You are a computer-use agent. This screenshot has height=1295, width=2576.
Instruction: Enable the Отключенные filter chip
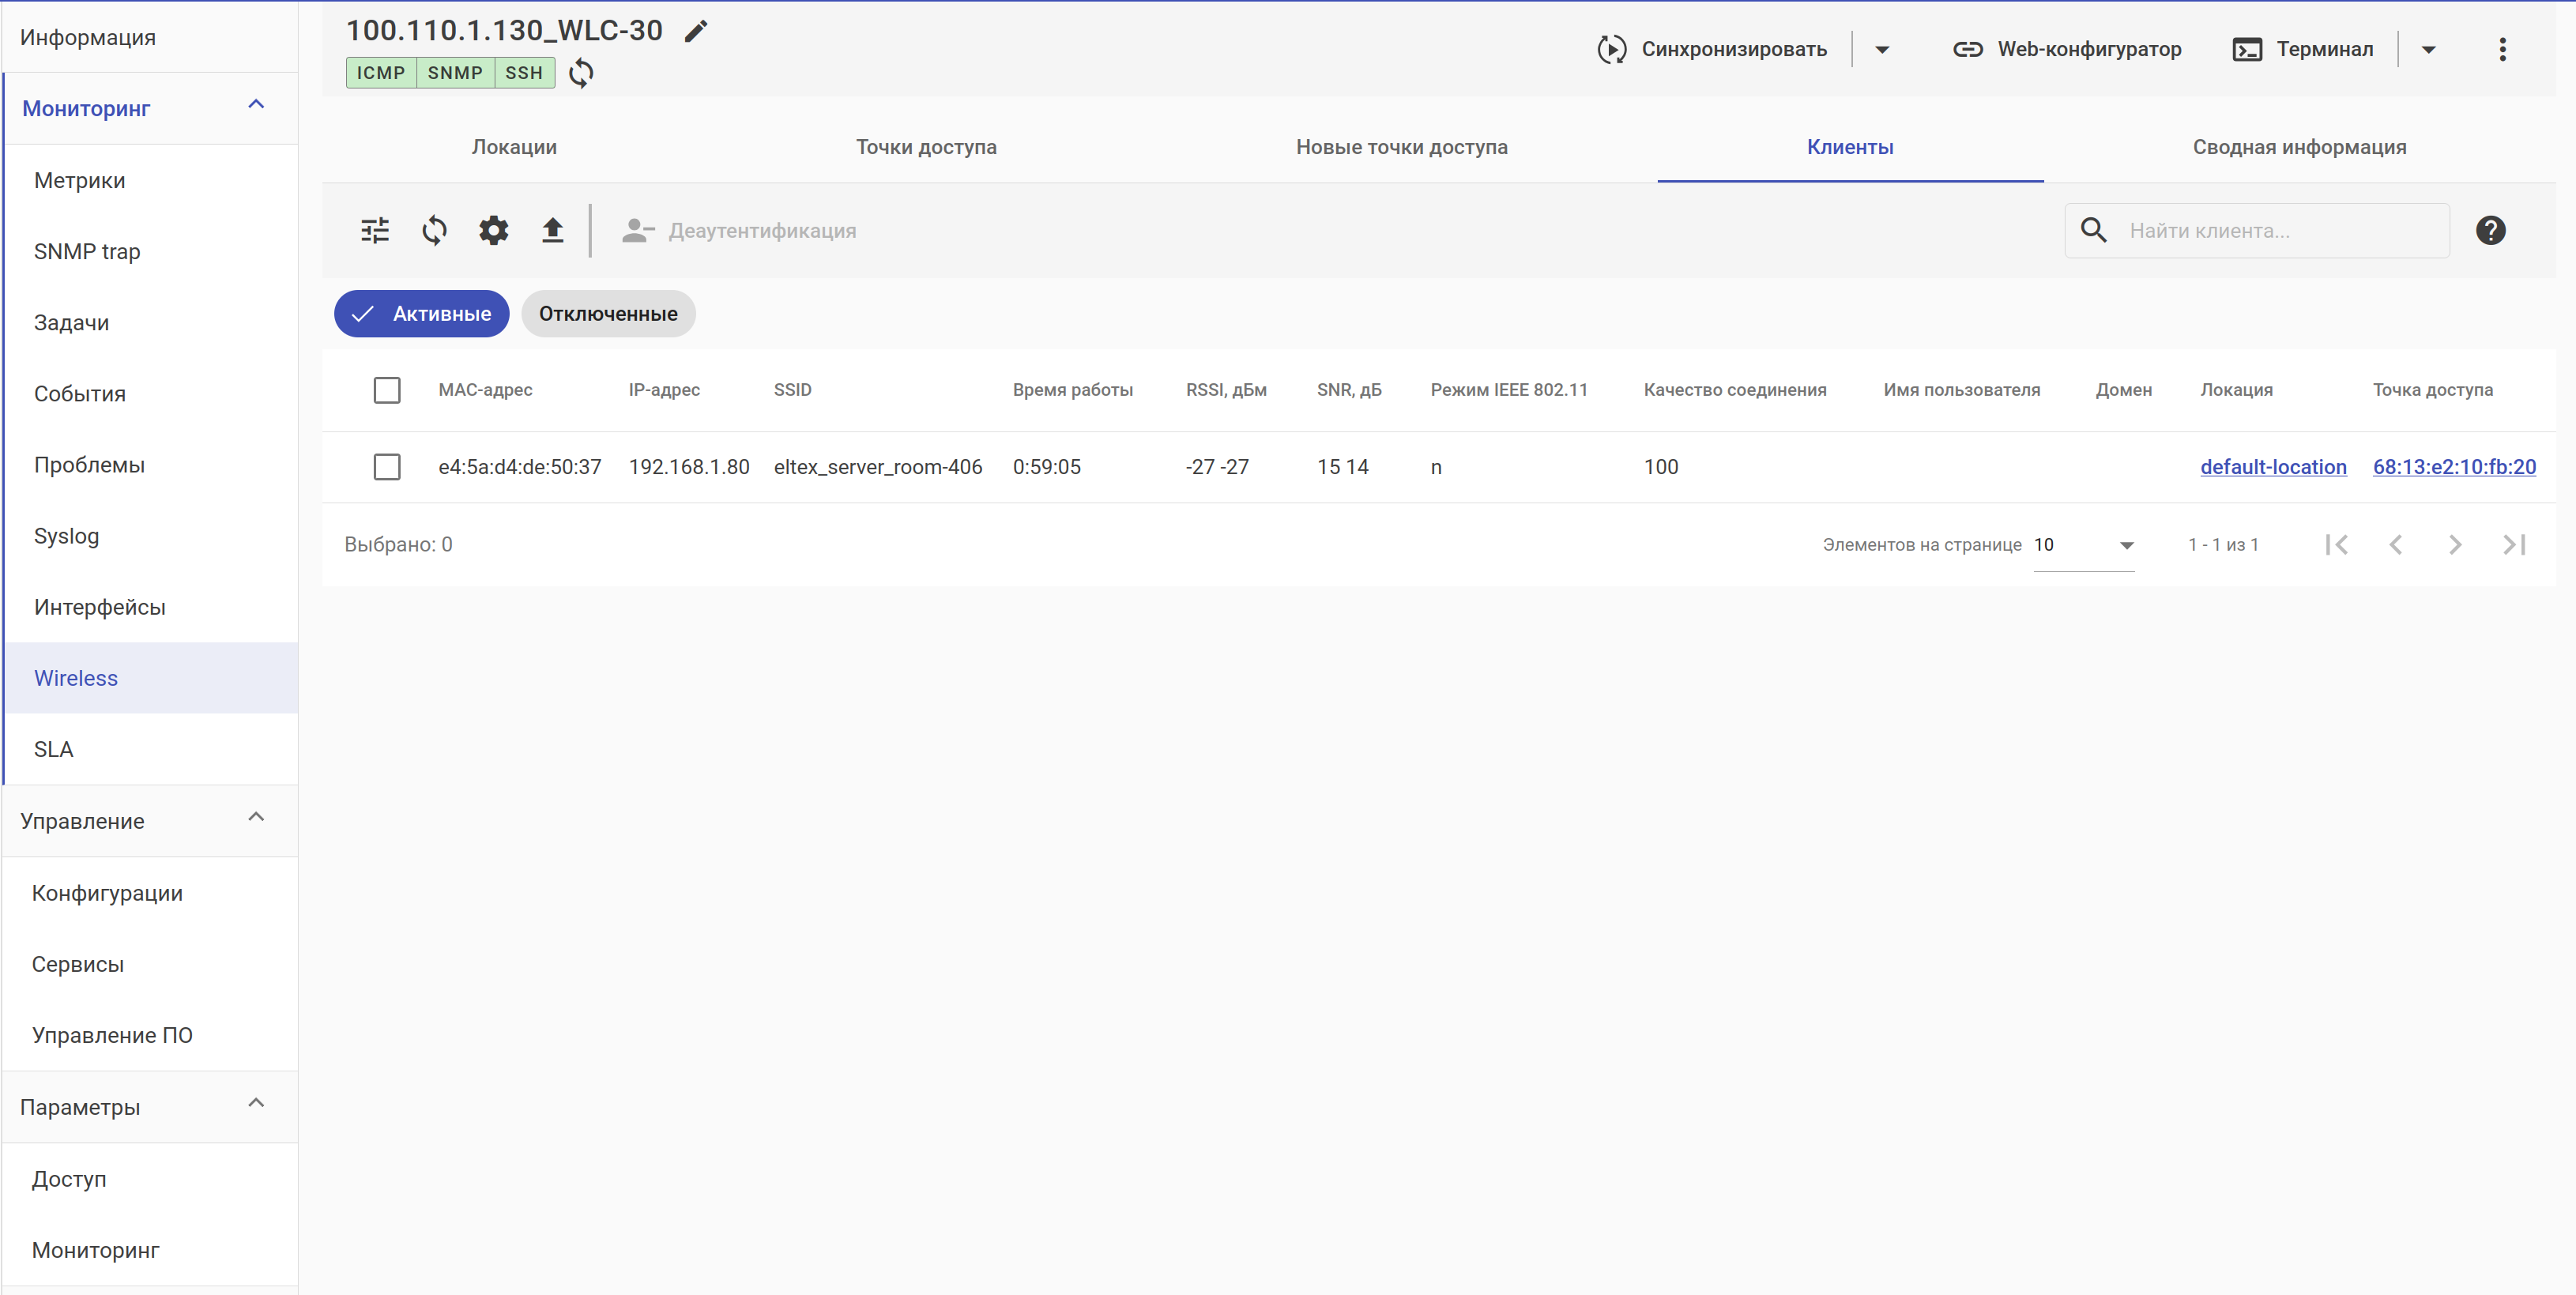pyautogui.click(x=608, y=314)
